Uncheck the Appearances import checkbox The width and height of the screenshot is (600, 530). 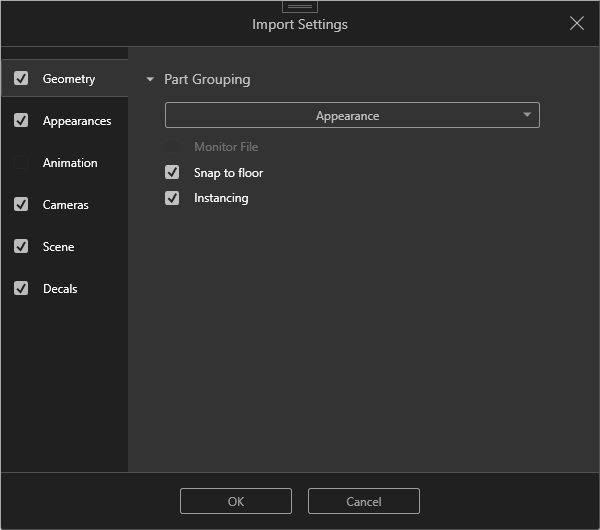21,121
